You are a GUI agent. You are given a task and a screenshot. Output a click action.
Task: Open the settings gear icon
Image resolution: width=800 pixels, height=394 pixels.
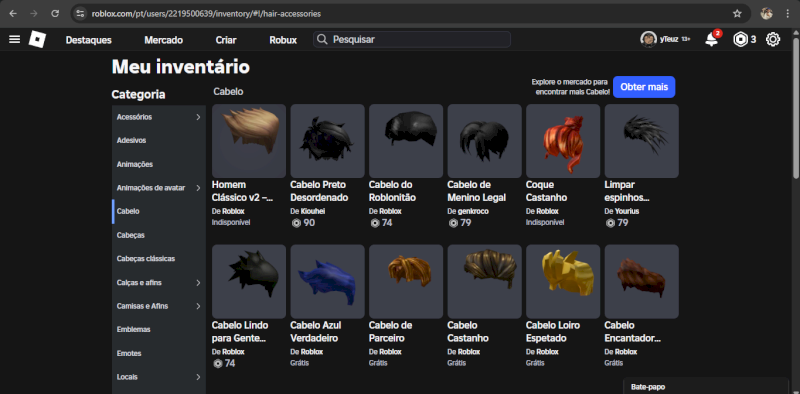773,39
